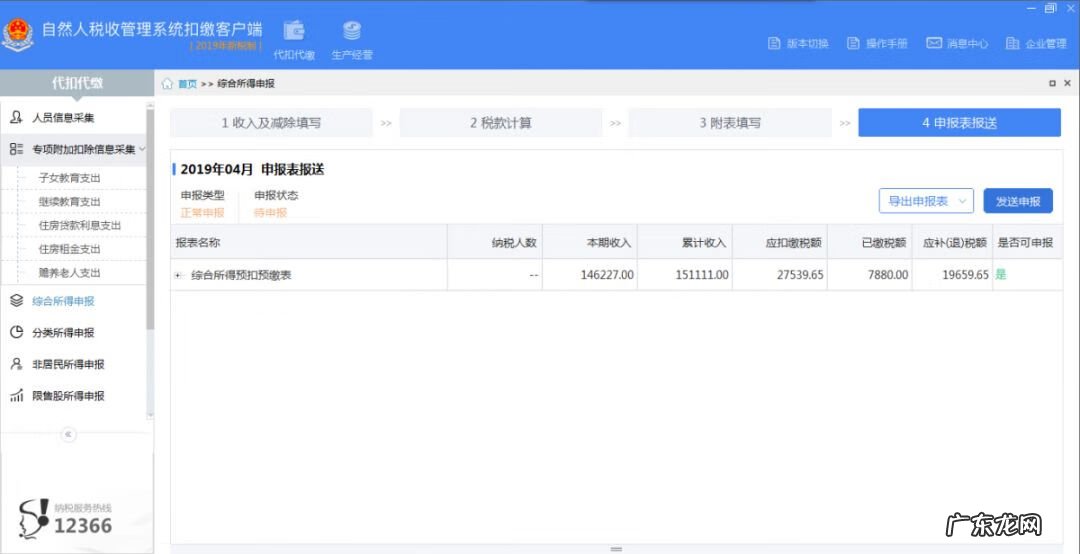
Task: Click the 纳税人数 column header
Action: pos(495,242)
